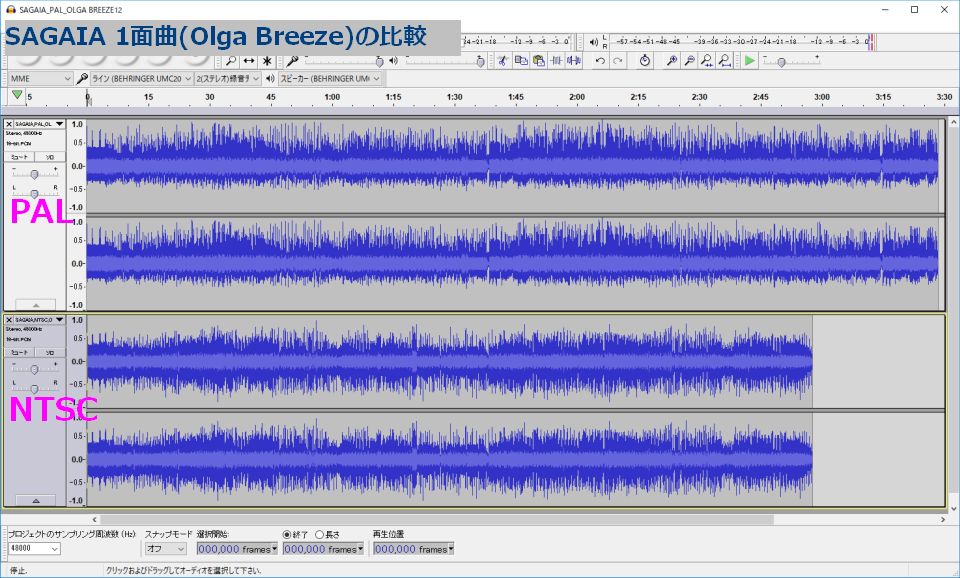Image resolution: width=960 pixels, height=578 pixels.
Task: Open the PAL track name dropdown menu
Action: pos(60,124)
